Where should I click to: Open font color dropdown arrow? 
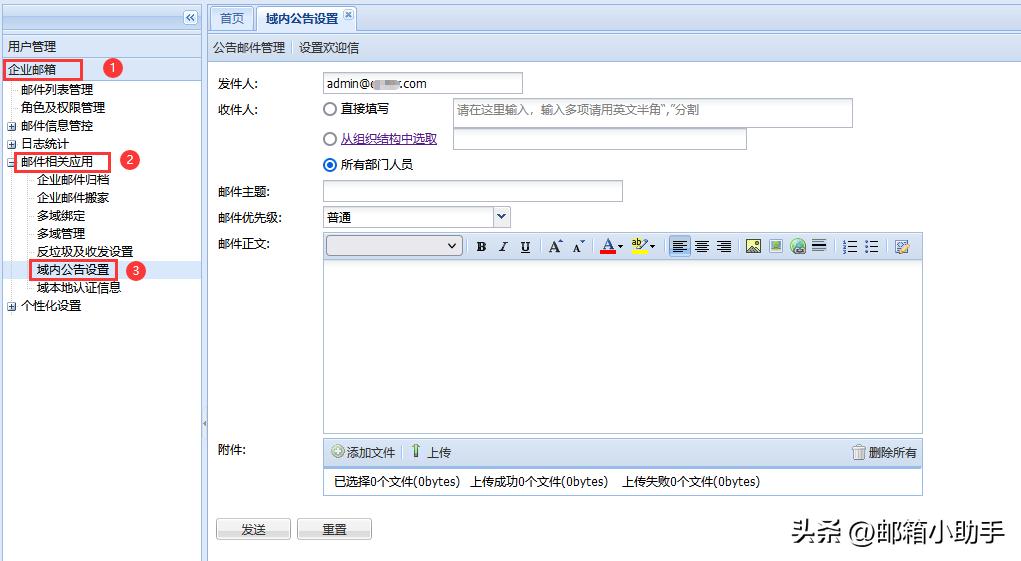point(621,247)
